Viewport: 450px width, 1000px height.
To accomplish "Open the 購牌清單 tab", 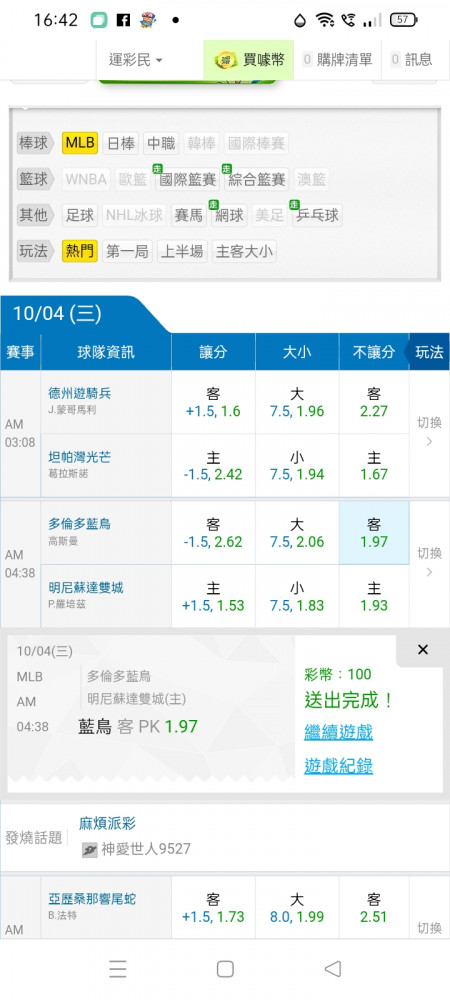I will coord(337,60).
